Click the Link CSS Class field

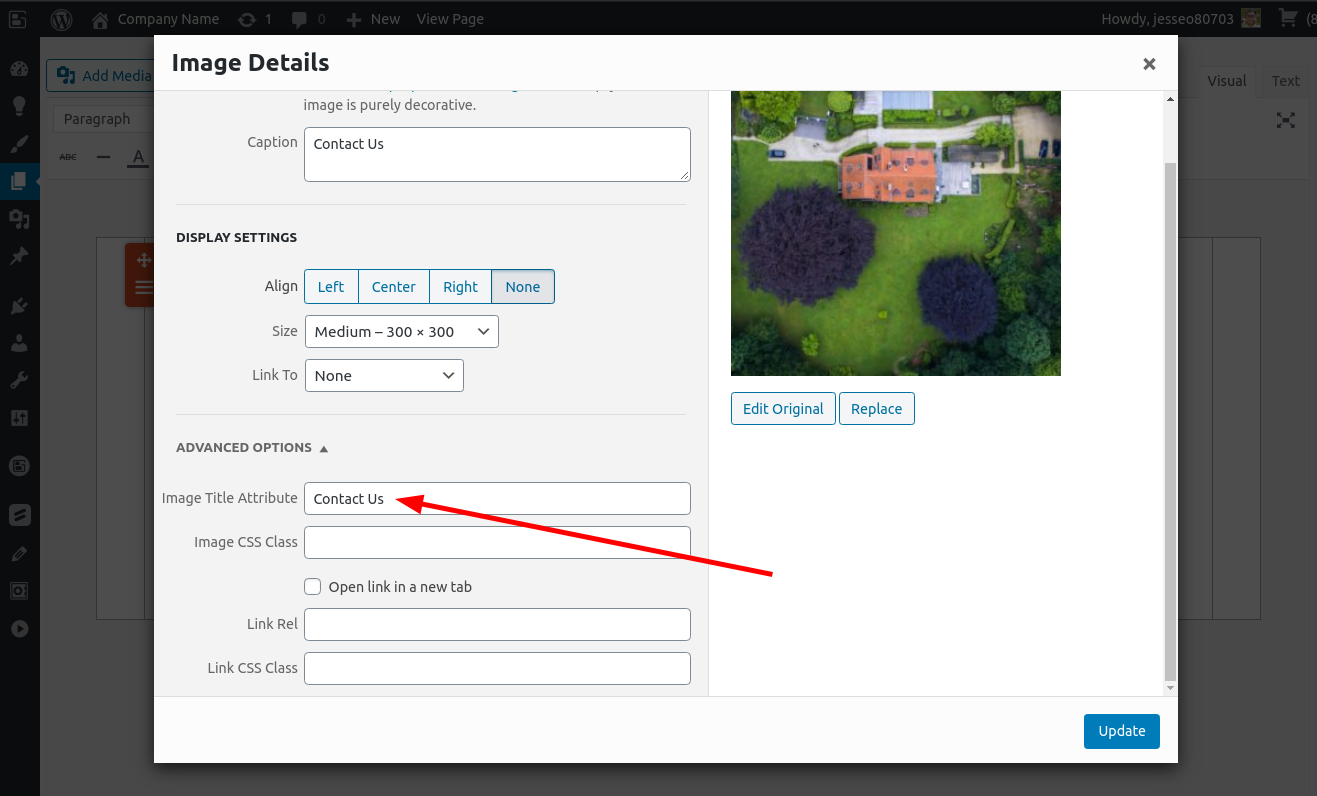click(497, 668)
